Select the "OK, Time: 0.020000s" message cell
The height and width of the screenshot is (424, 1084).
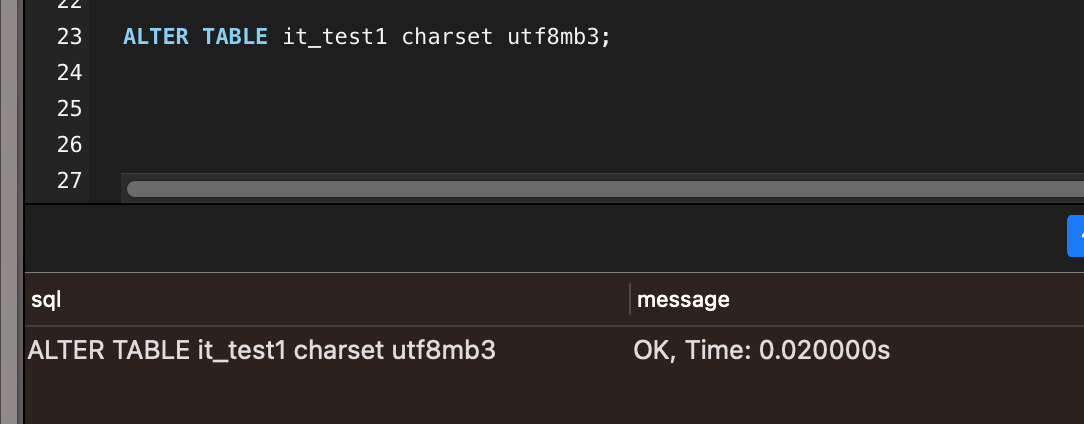[x=761, y=351]
